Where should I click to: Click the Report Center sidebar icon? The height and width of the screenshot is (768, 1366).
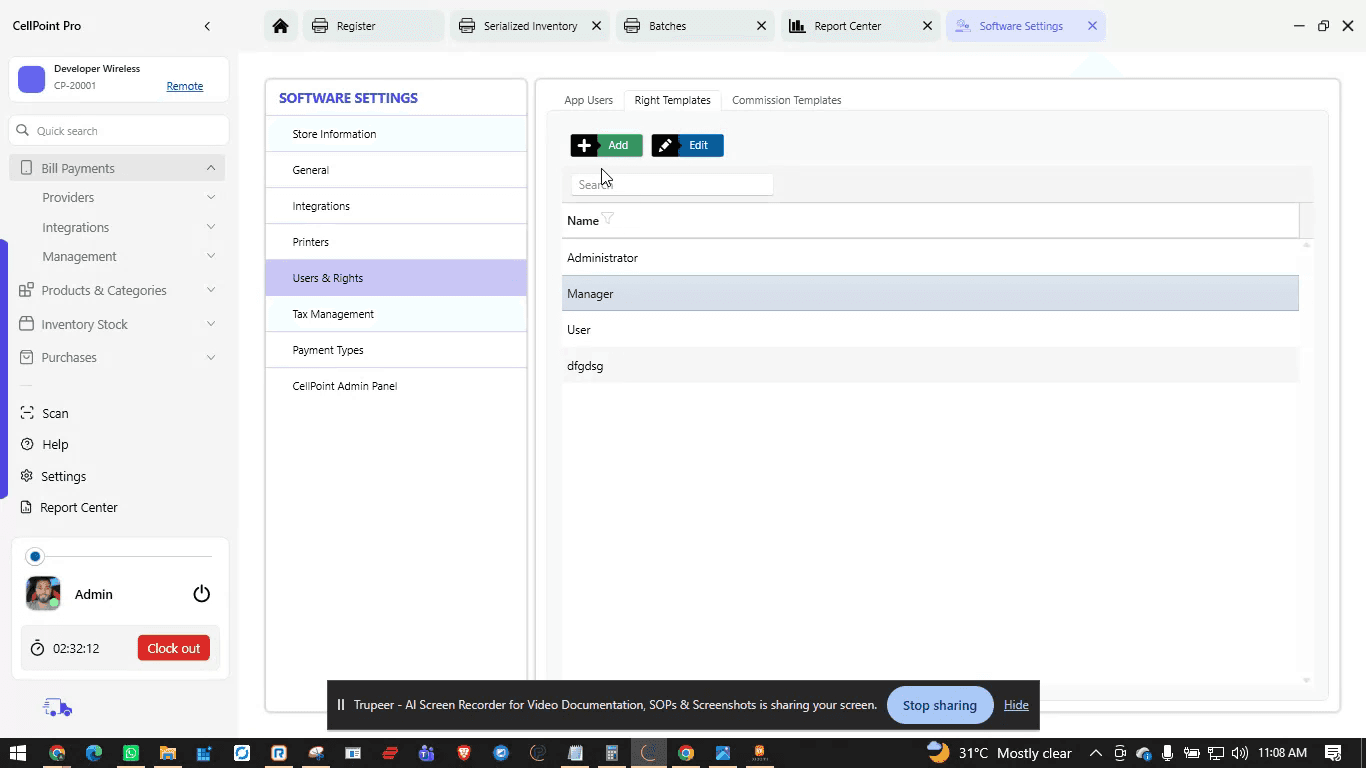click(27, 507)
